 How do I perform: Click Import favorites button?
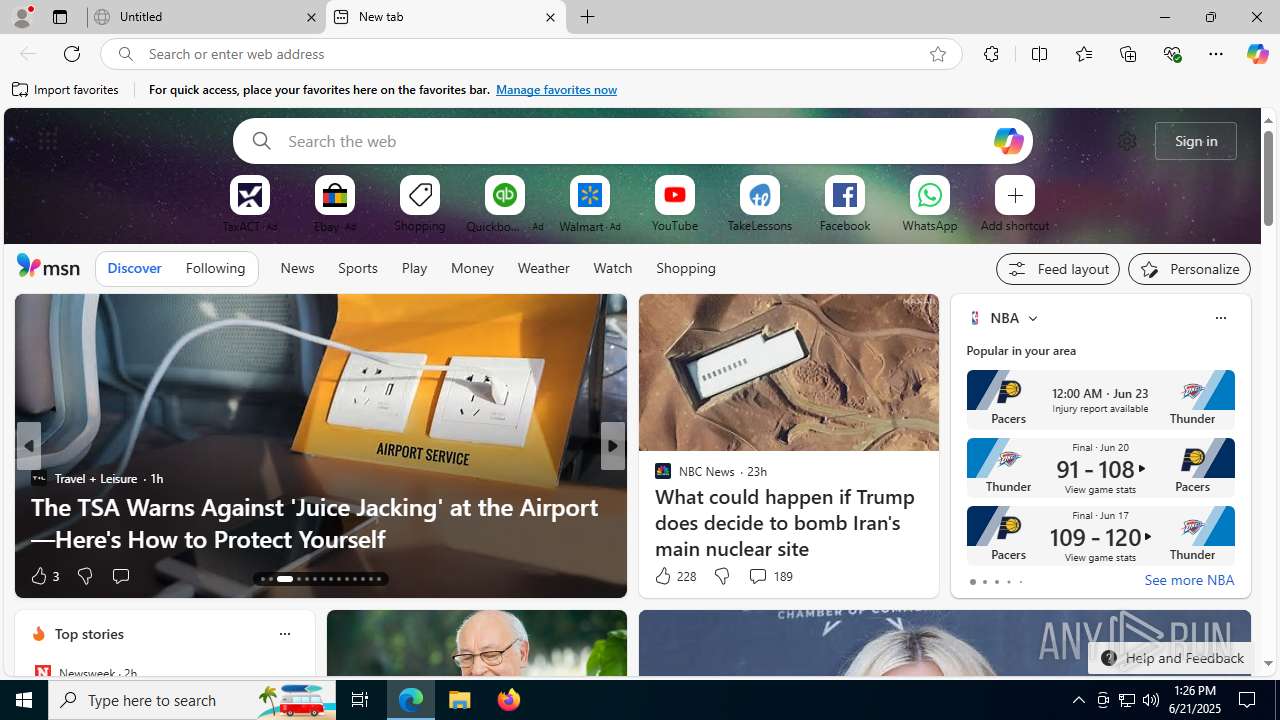(66, 90)
